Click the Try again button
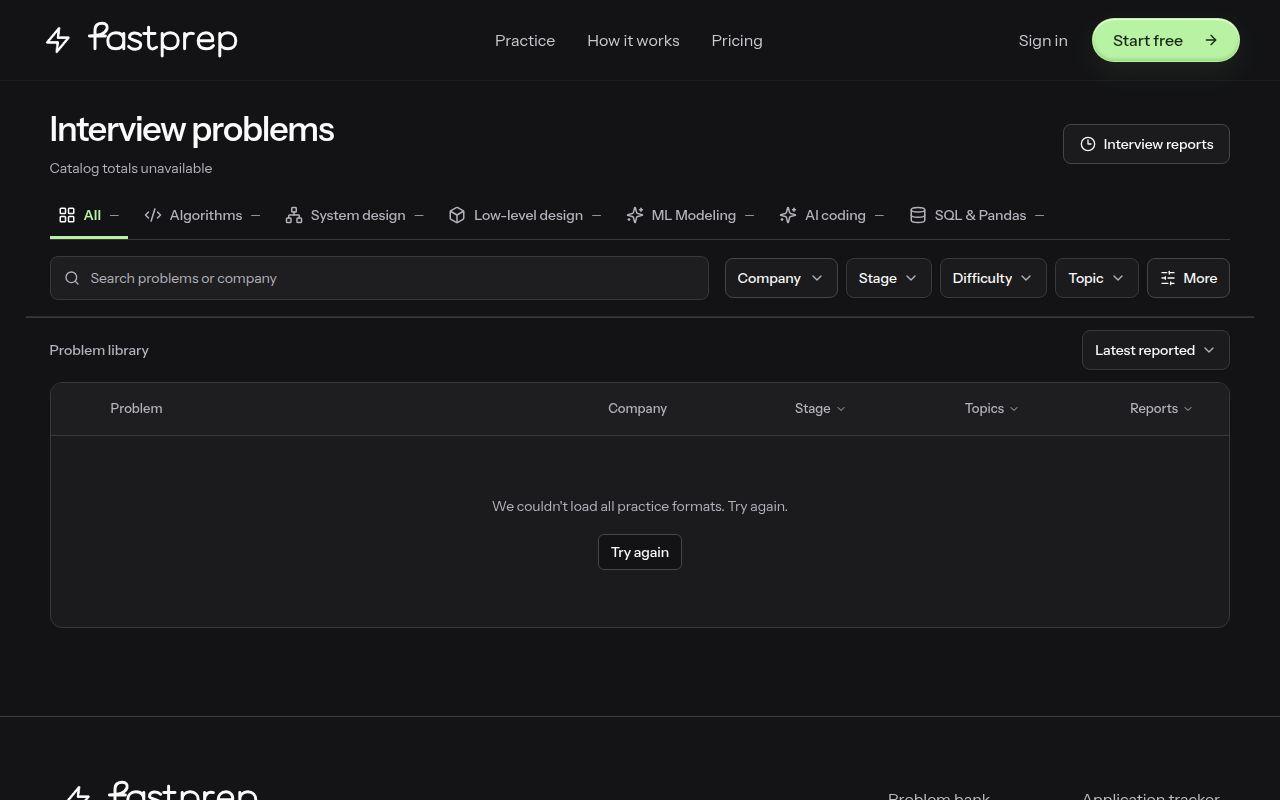1280x800 pixels. [640, 552]
